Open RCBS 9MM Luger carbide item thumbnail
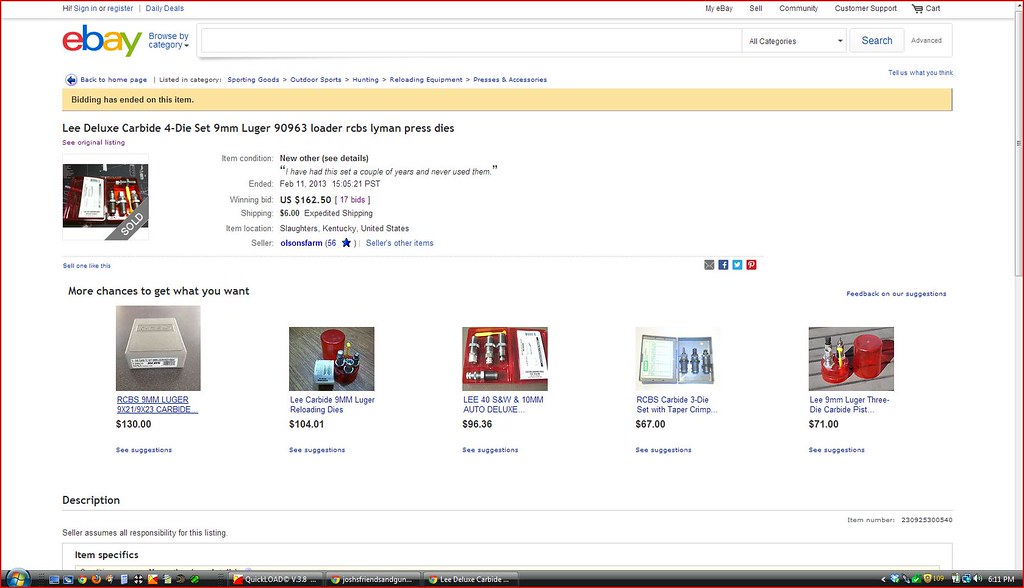 click(x=158, y=348)
